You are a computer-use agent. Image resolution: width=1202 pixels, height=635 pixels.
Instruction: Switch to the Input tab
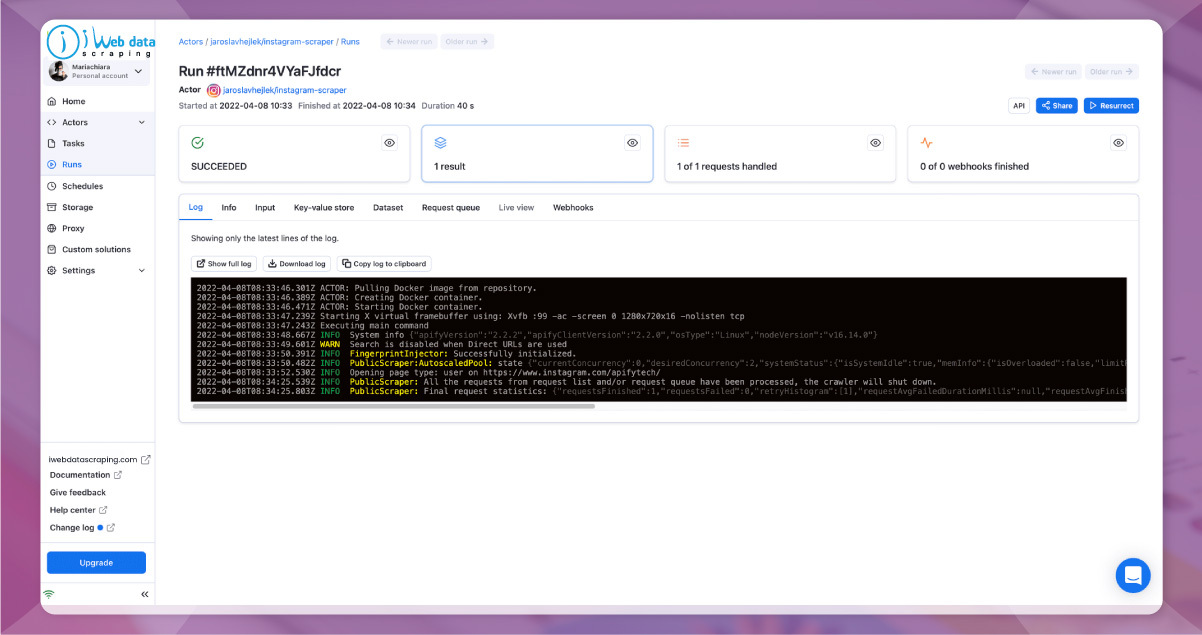(x=264, y=208)
